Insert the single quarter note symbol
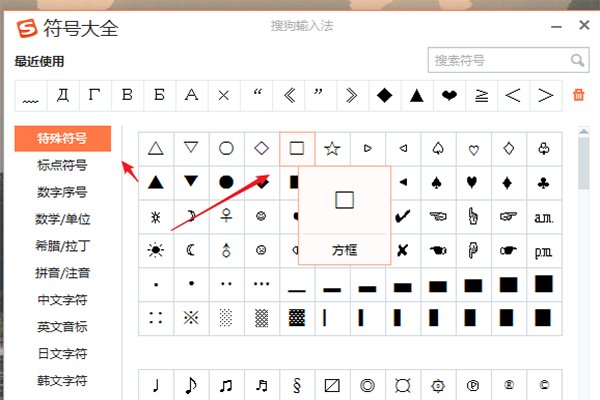600x400 pixels. (x=156, y=385)
